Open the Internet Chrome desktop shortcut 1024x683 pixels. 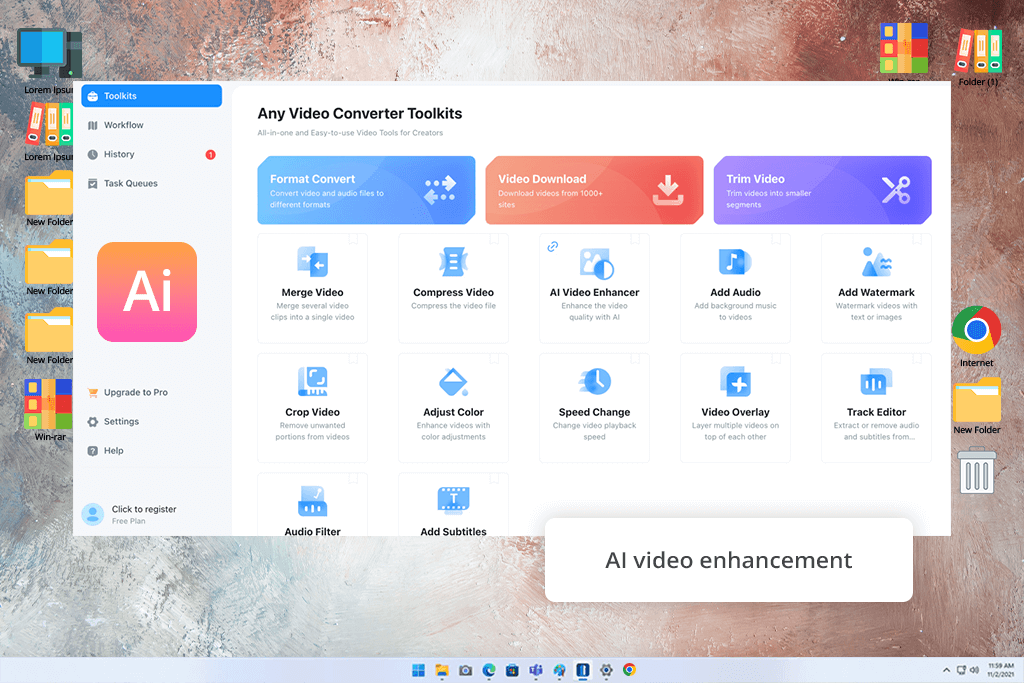(x=976, y=336)
